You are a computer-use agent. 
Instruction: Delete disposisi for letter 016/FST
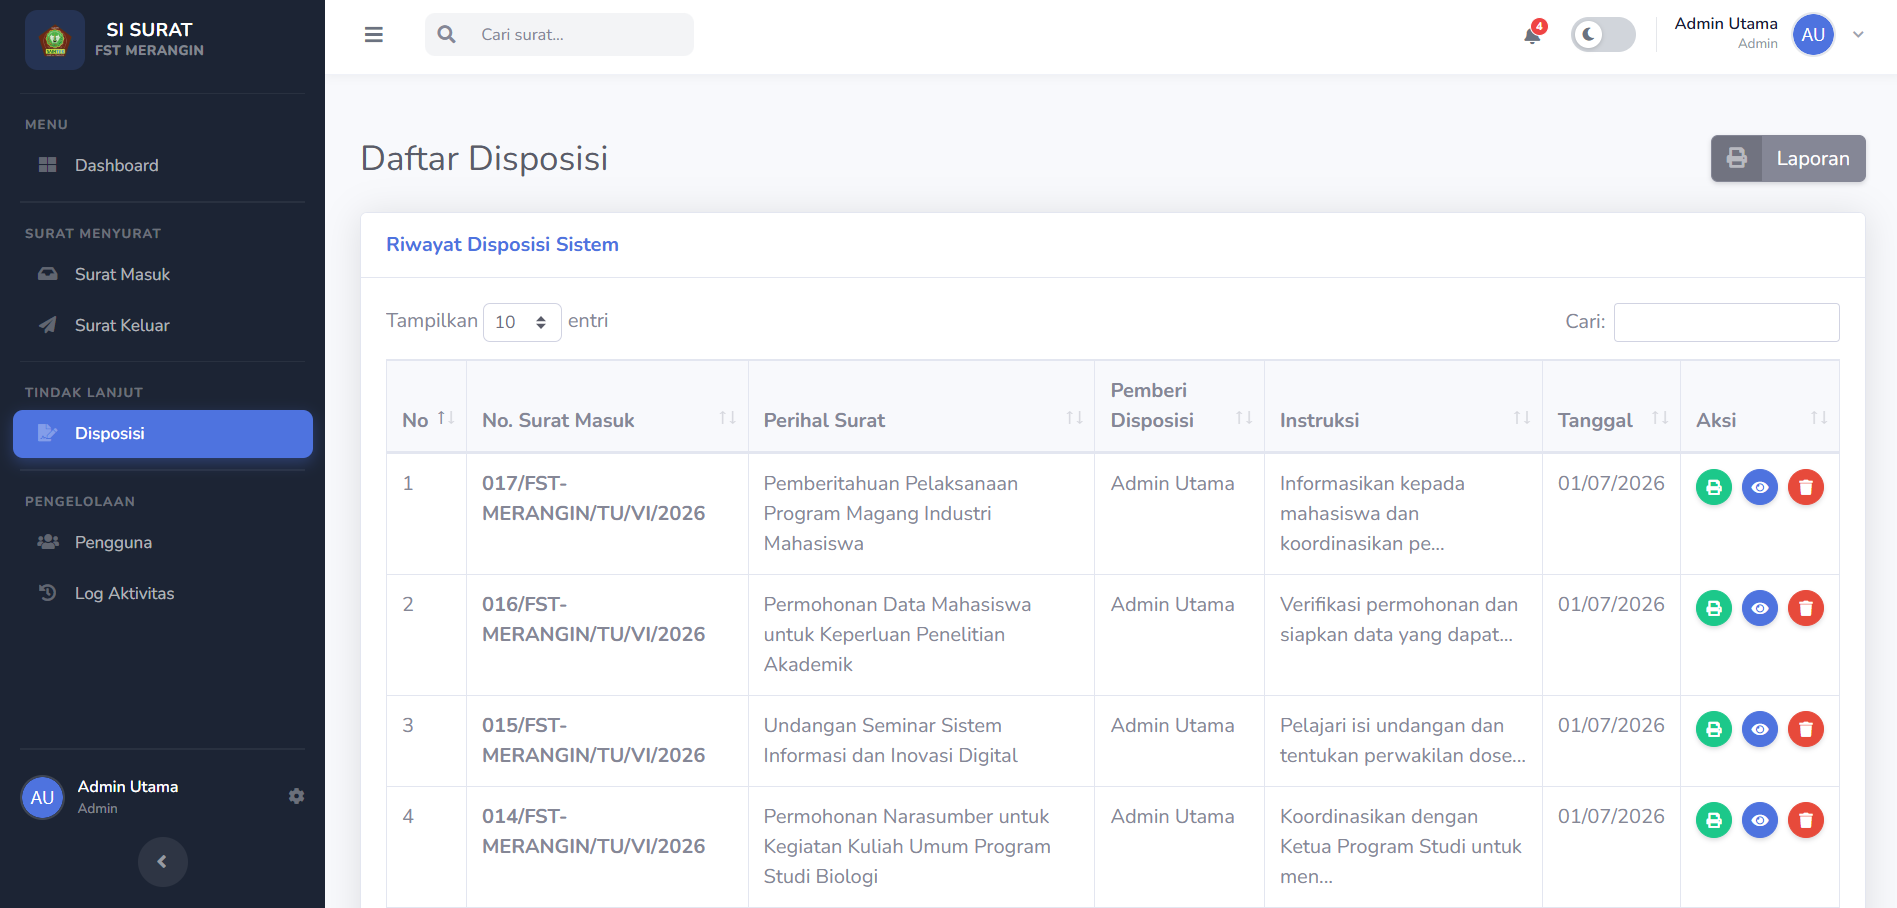(x=1806, y=608)
